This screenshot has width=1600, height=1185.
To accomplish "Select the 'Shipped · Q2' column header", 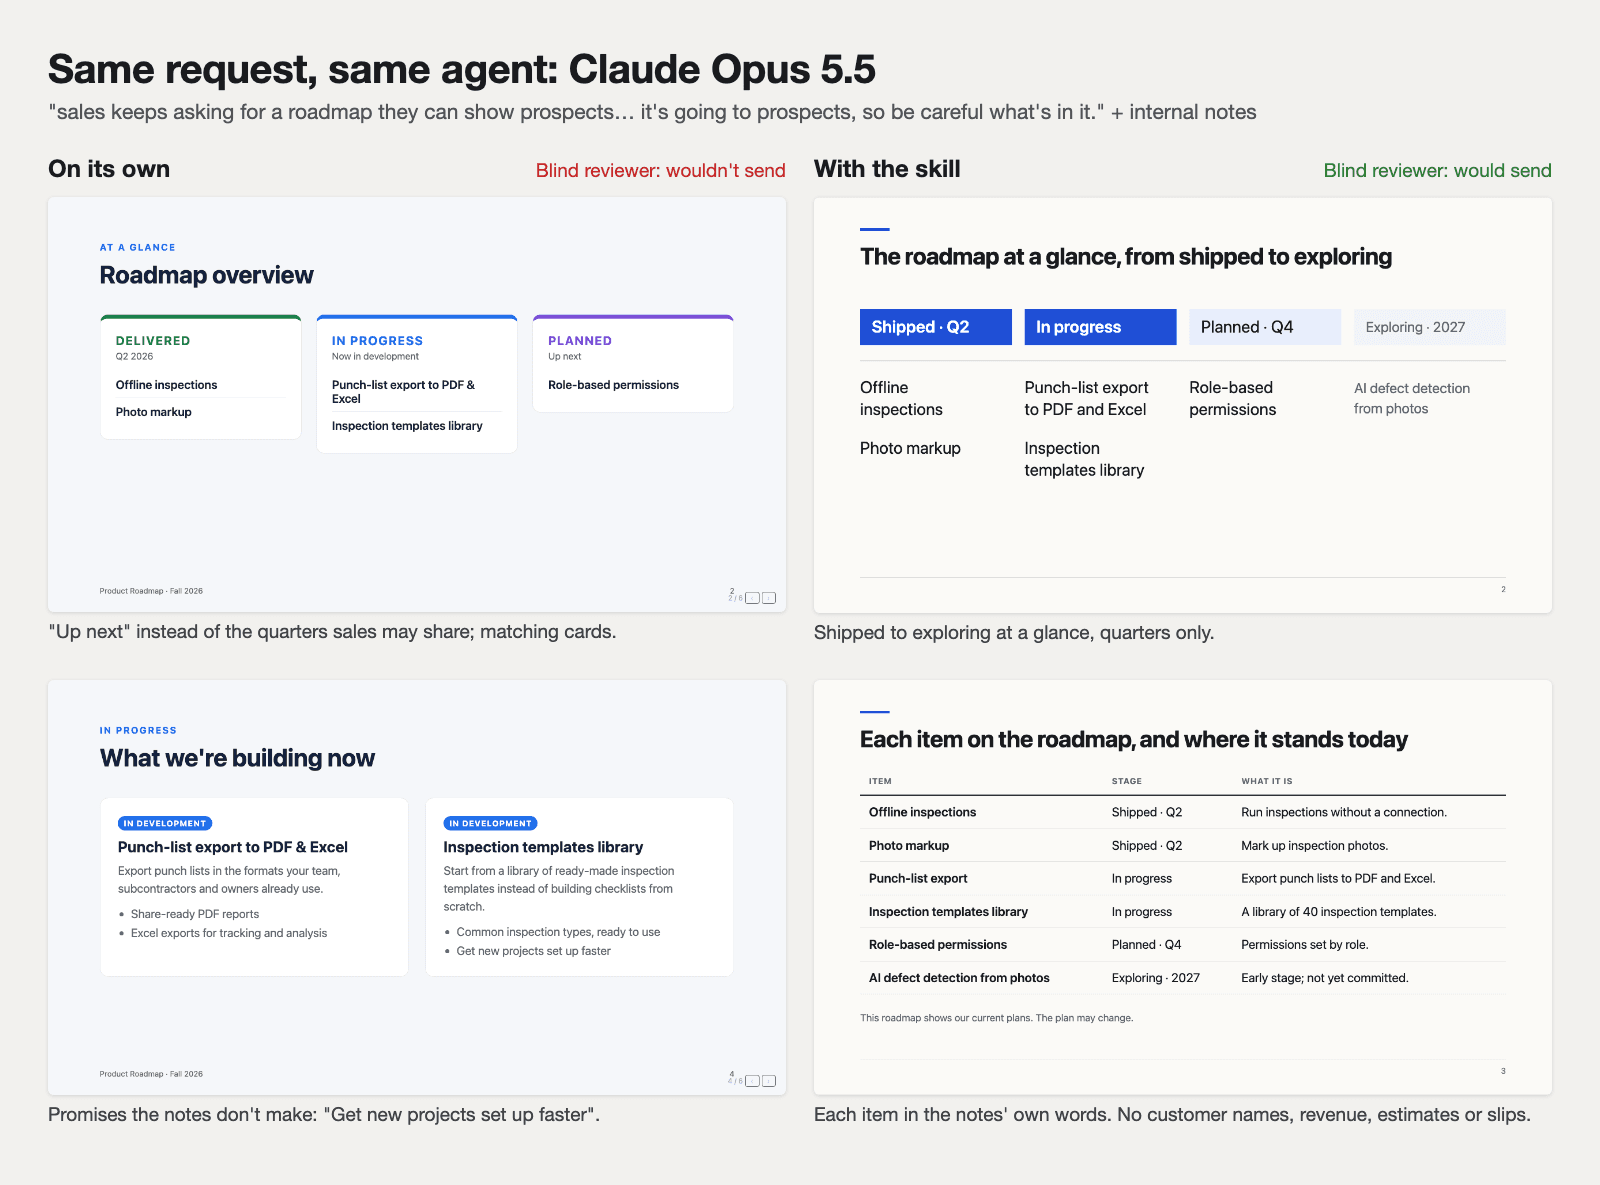I will 936,327.
